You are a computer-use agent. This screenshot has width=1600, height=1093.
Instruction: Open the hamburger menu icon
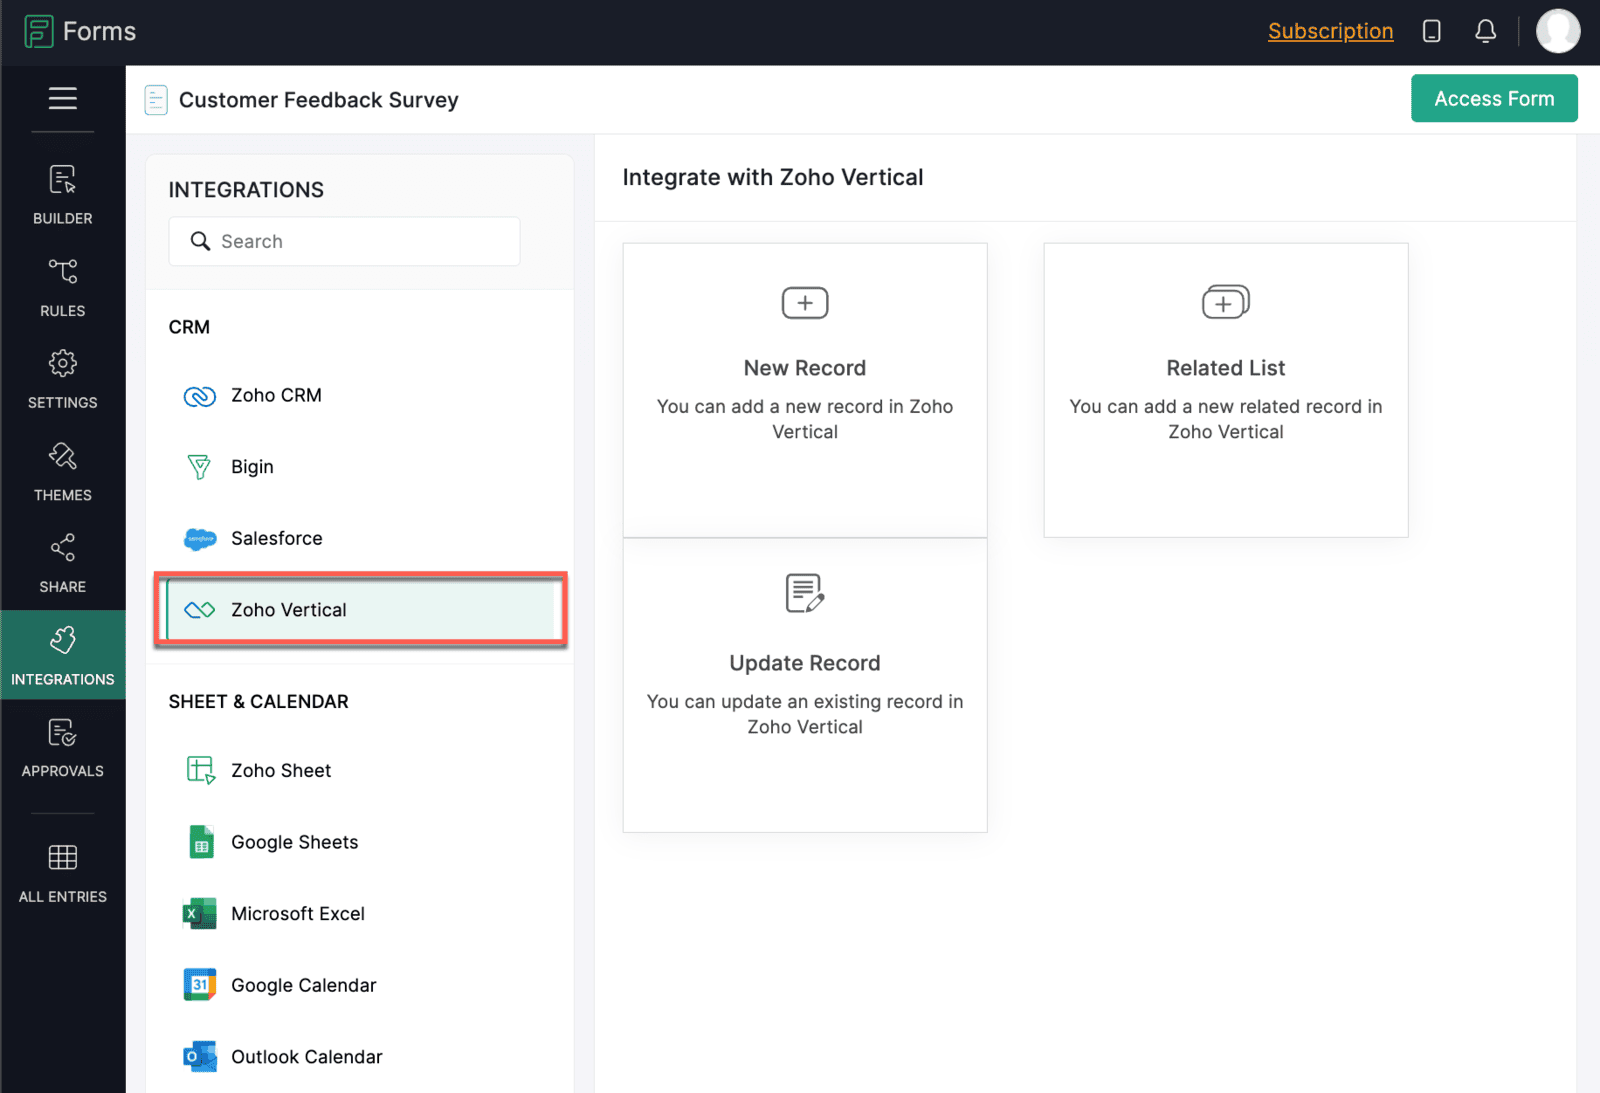pos(62,98)
